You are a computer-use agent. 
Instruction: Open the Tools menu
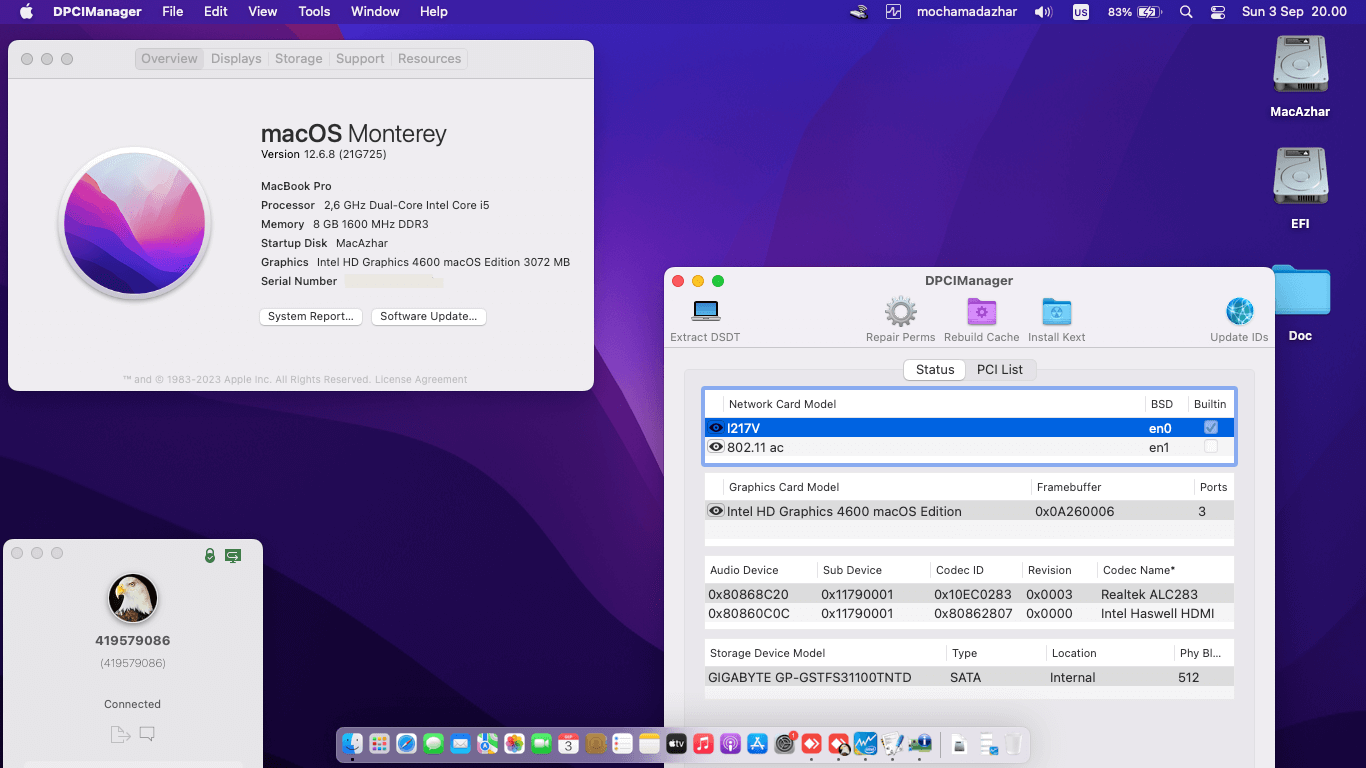pos(314,12)
